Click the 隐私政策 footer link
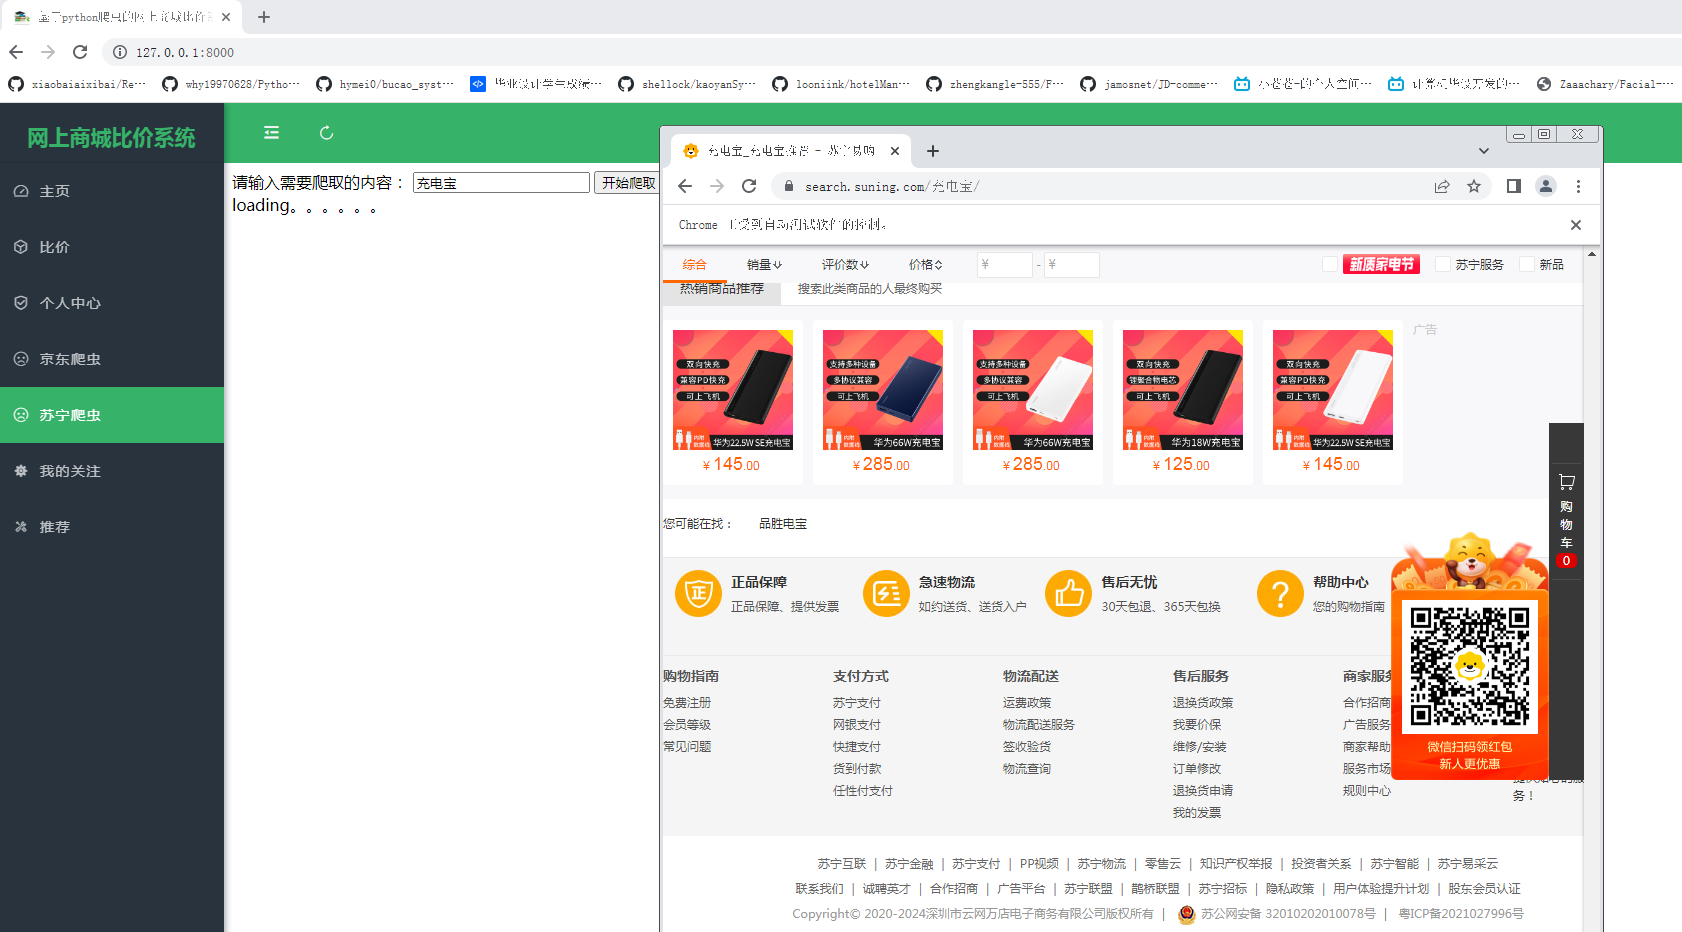The height and width of the screenshot is (932, 1682). [x=1290, y=889]
